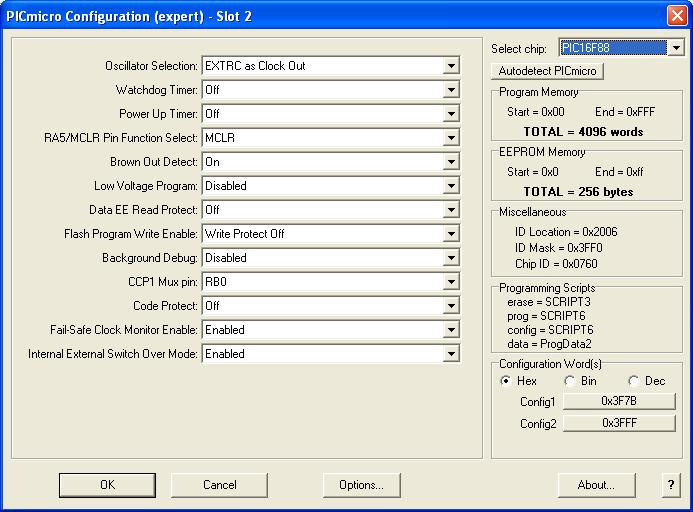This screenshot has height=512, width=693.
Task: Click the EEPROM Memory Start = 0x0 text
Action: coord(533,172)
